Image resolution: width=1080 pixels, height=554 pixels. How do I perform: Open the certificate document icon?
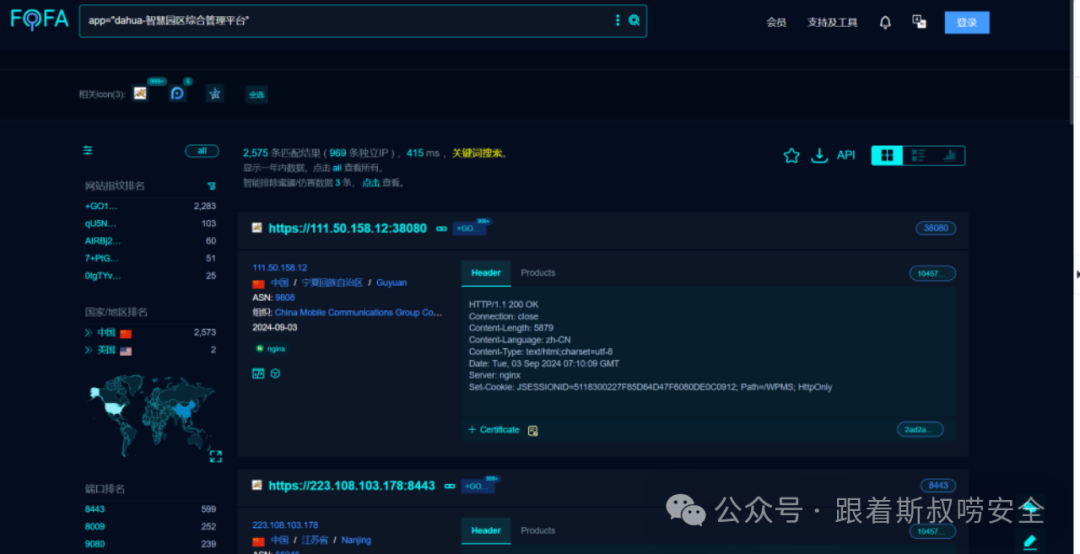(532, 431)
